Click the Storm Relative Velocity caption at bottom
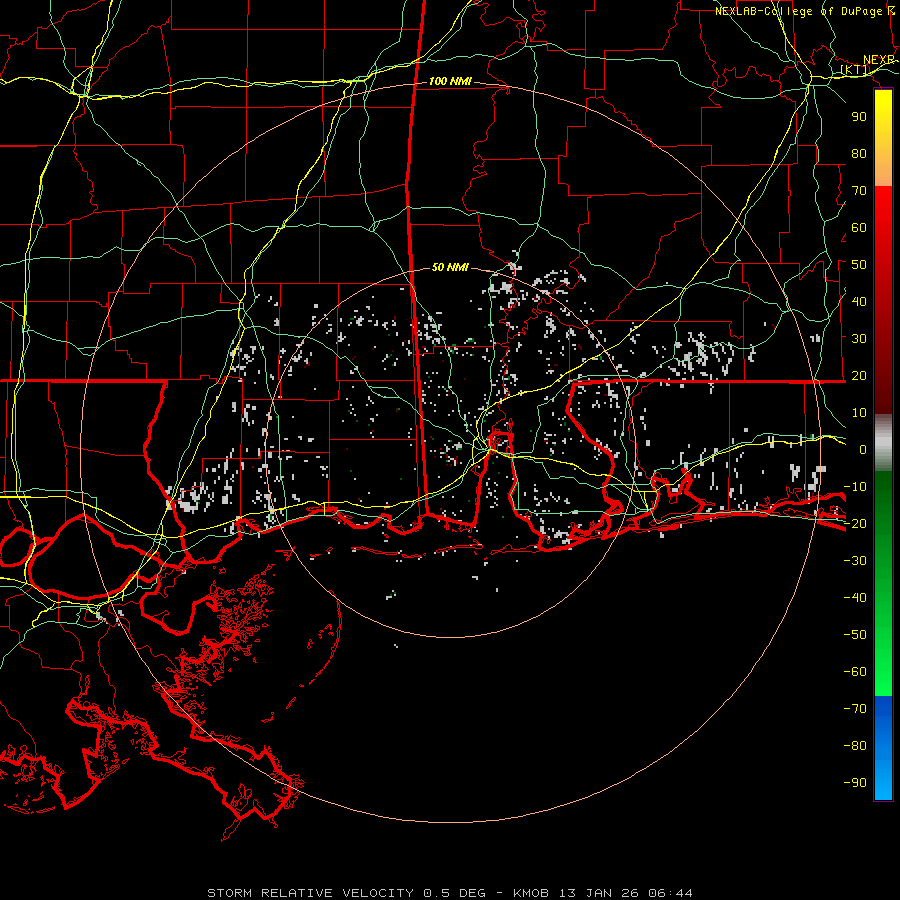Screen dimensions: 900x900 [449, 893]
